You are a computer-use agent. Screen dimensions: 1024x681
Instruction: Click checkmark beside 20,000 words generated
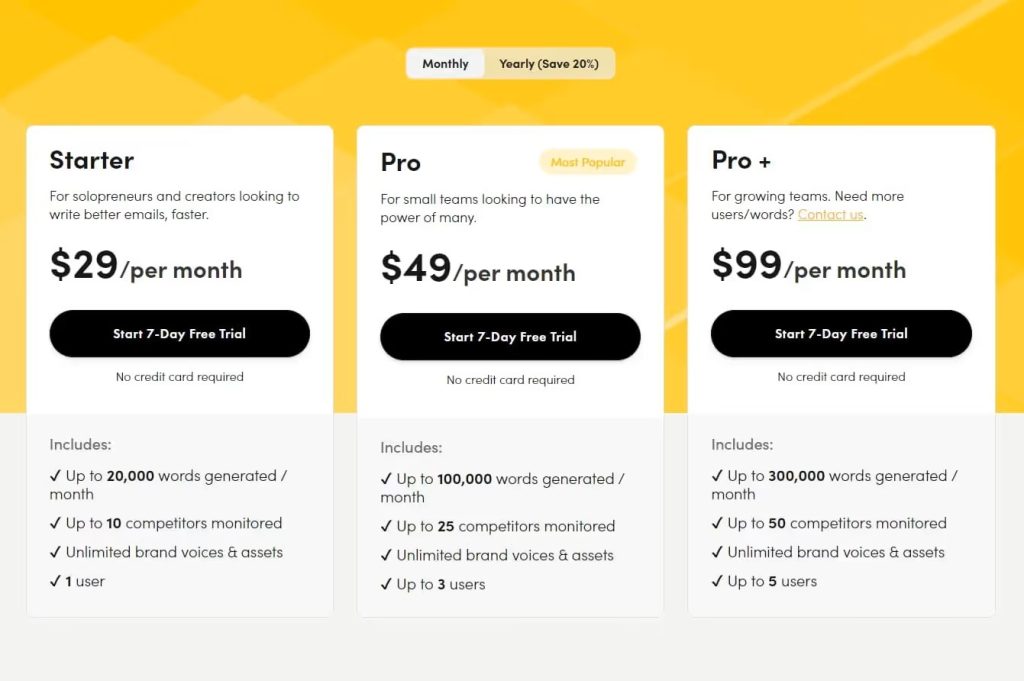(x=55, y=476)
